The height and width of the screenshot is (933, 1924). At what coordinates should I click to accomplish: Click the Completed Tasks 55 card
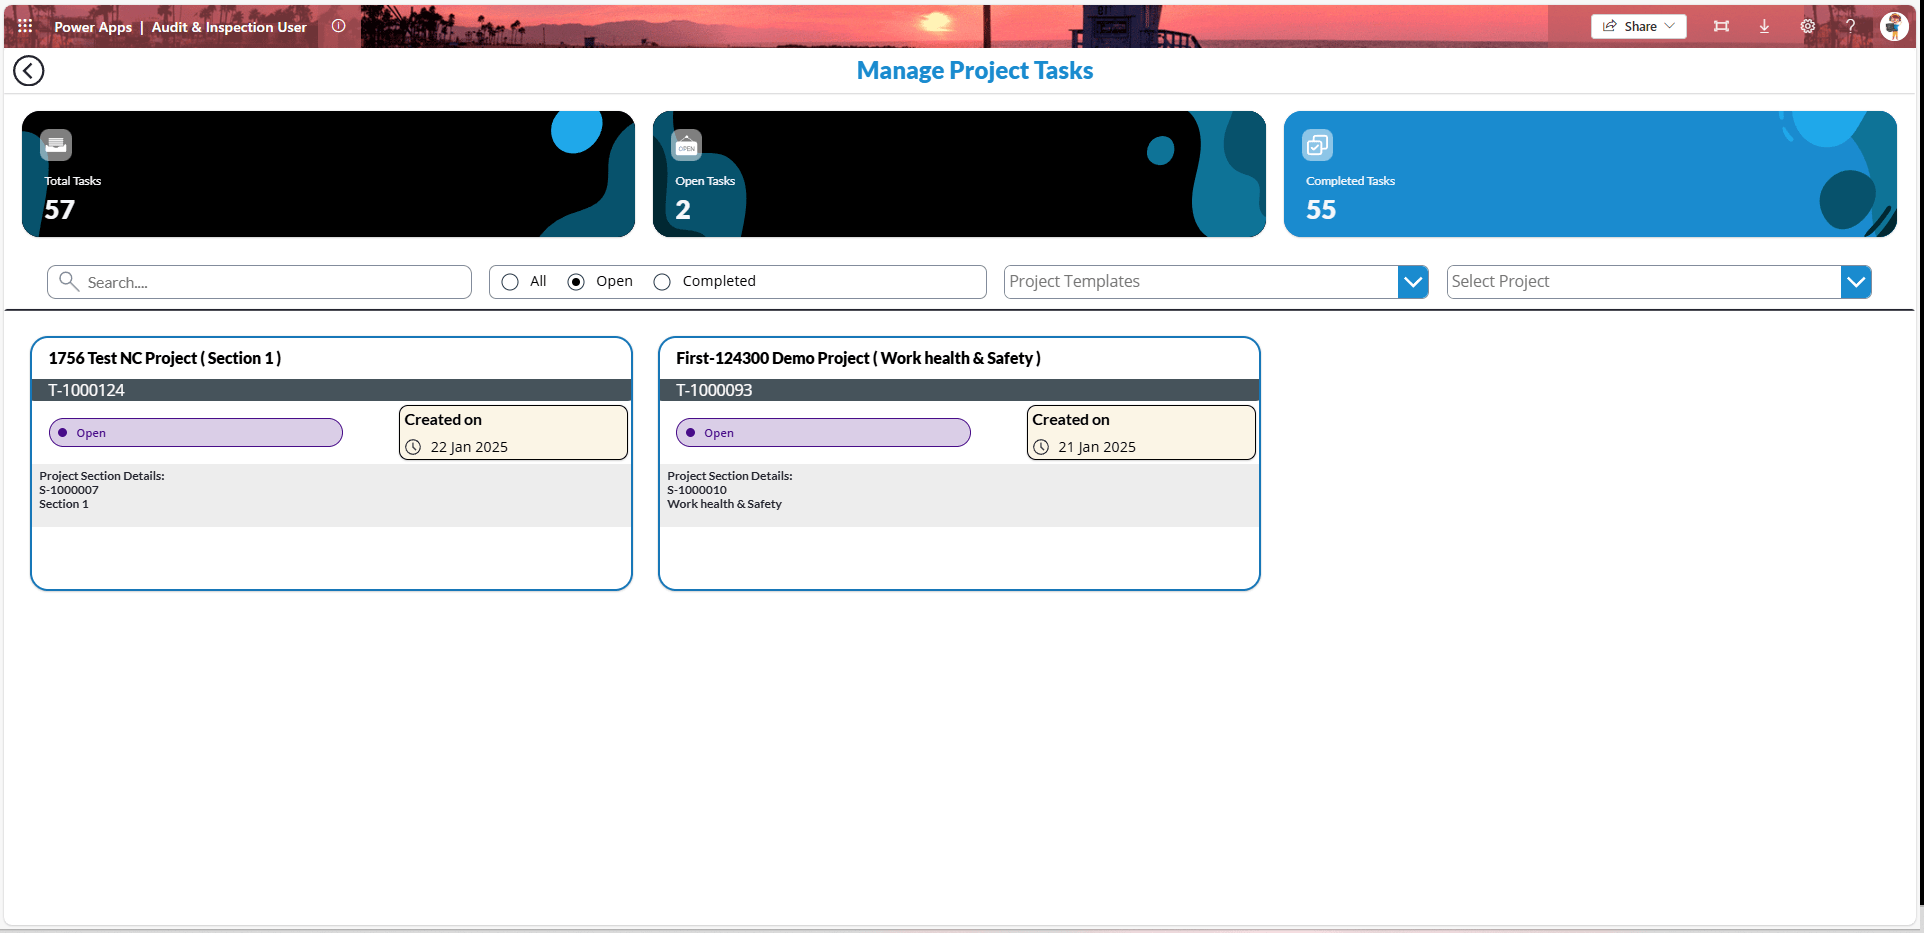point(1590,174)
